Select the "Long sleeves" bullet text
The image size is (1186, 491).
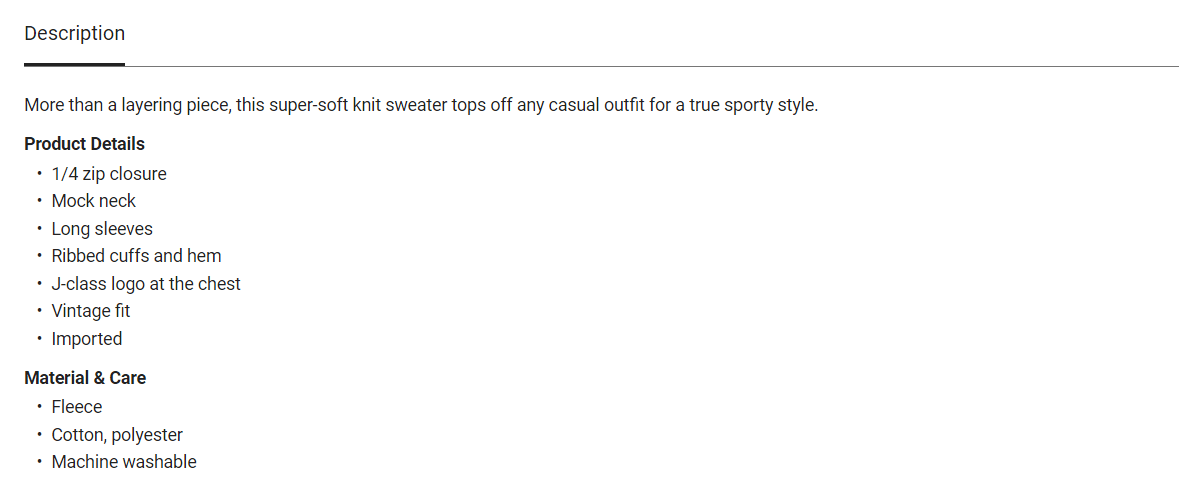(102, 229)
